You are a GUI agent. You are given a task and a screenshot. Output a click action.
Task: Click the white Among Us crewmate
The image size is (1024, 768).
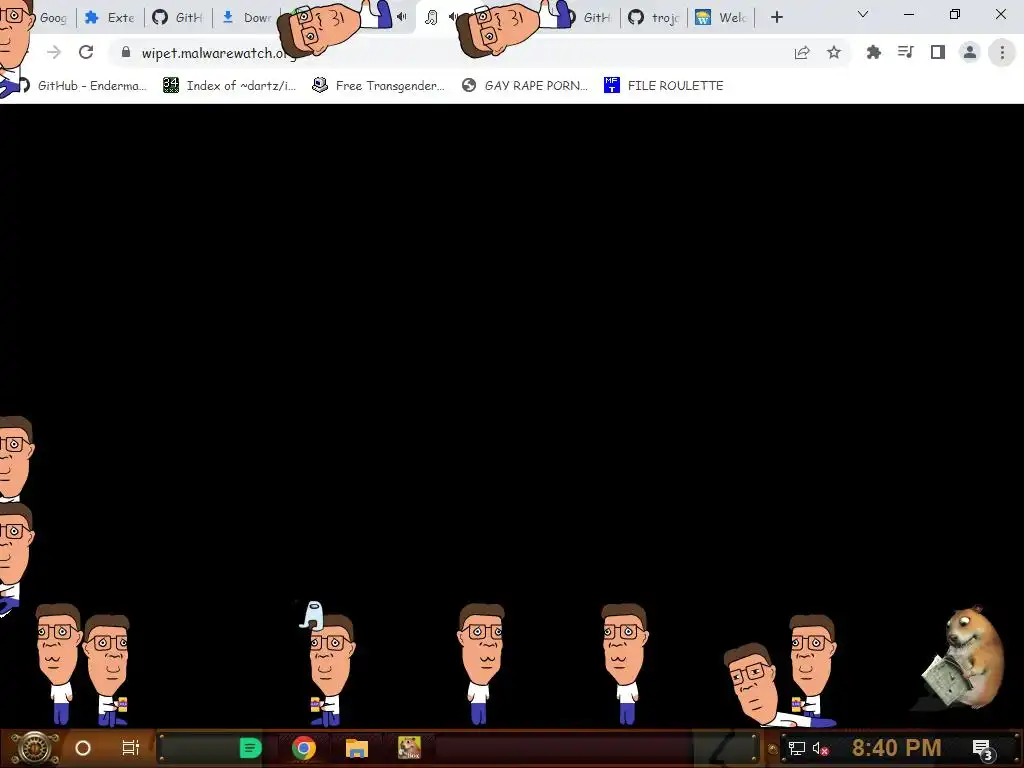[313, 615]
